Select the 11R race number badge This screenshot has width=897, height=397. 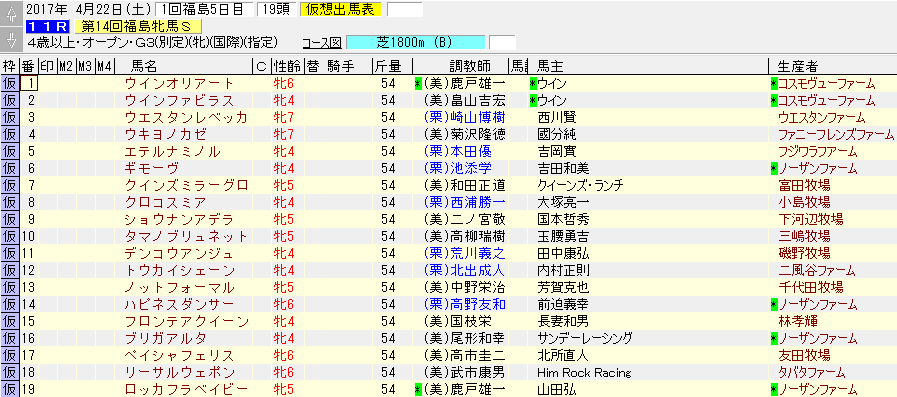pyautogui.click(x=48, y=26)
